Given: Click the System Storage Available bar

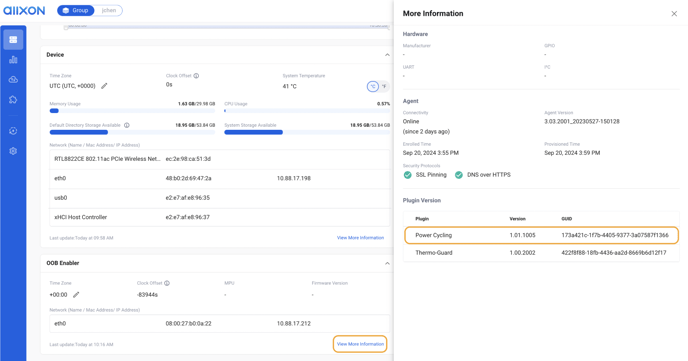Looking at the screenshot, I should tap(307, 132).
